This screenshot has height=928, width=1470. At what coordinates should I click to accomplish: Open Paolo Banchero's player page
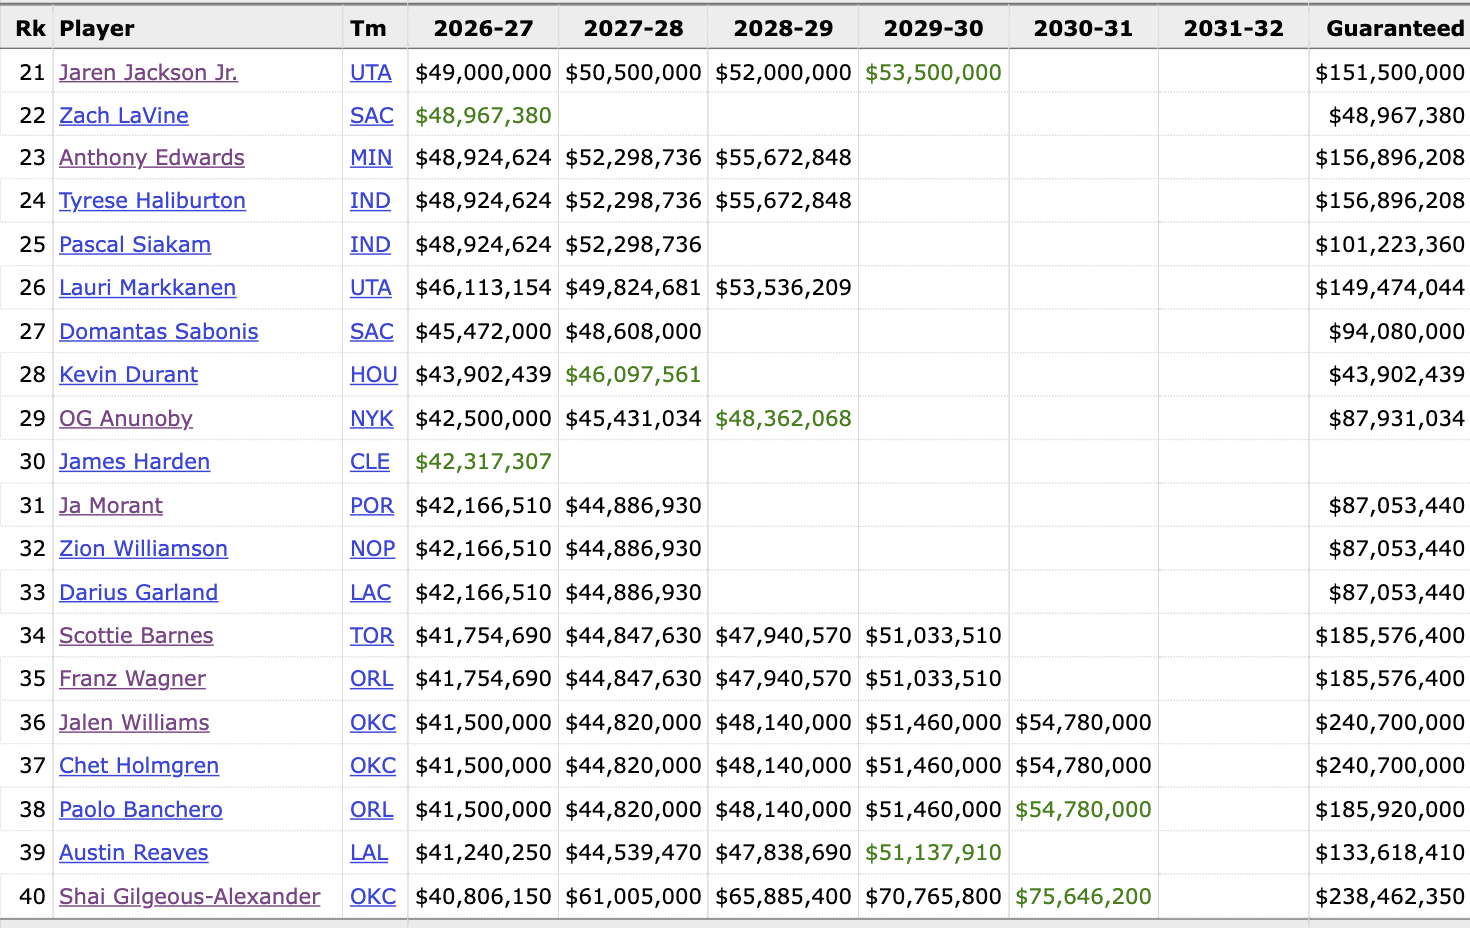(141, 809)
